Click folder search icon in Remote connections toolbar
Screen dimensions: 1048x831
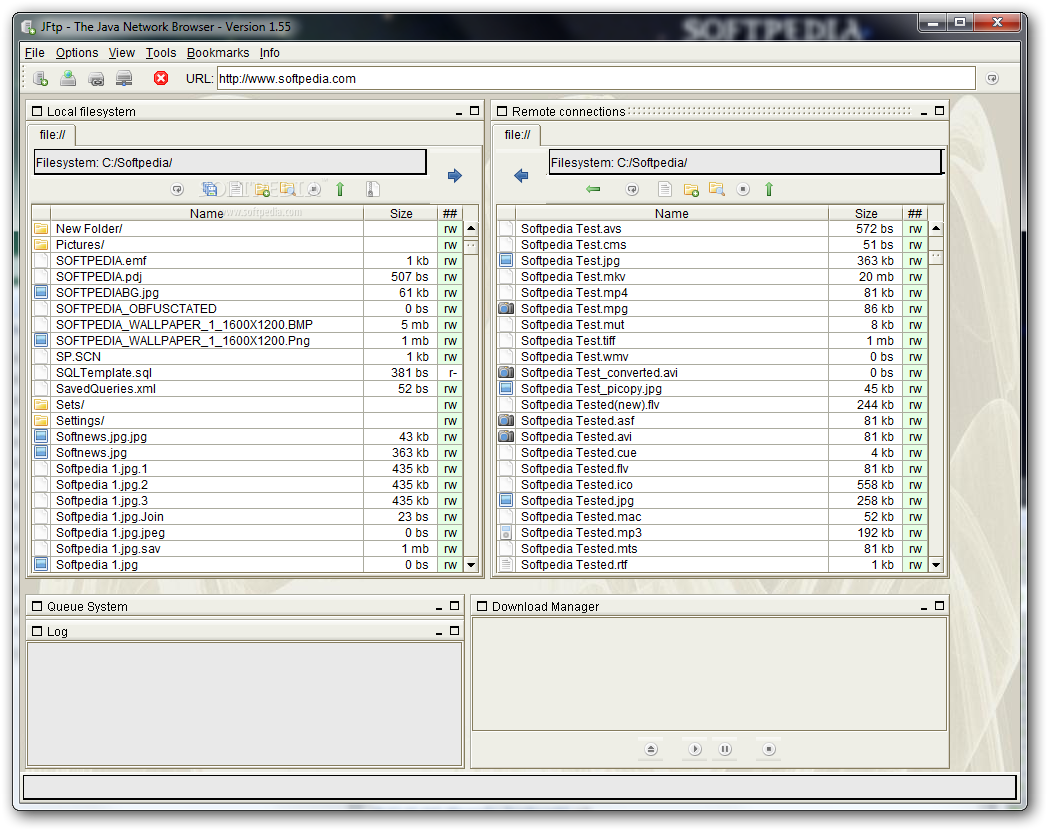pyautogui.click(x=716, y=189)
